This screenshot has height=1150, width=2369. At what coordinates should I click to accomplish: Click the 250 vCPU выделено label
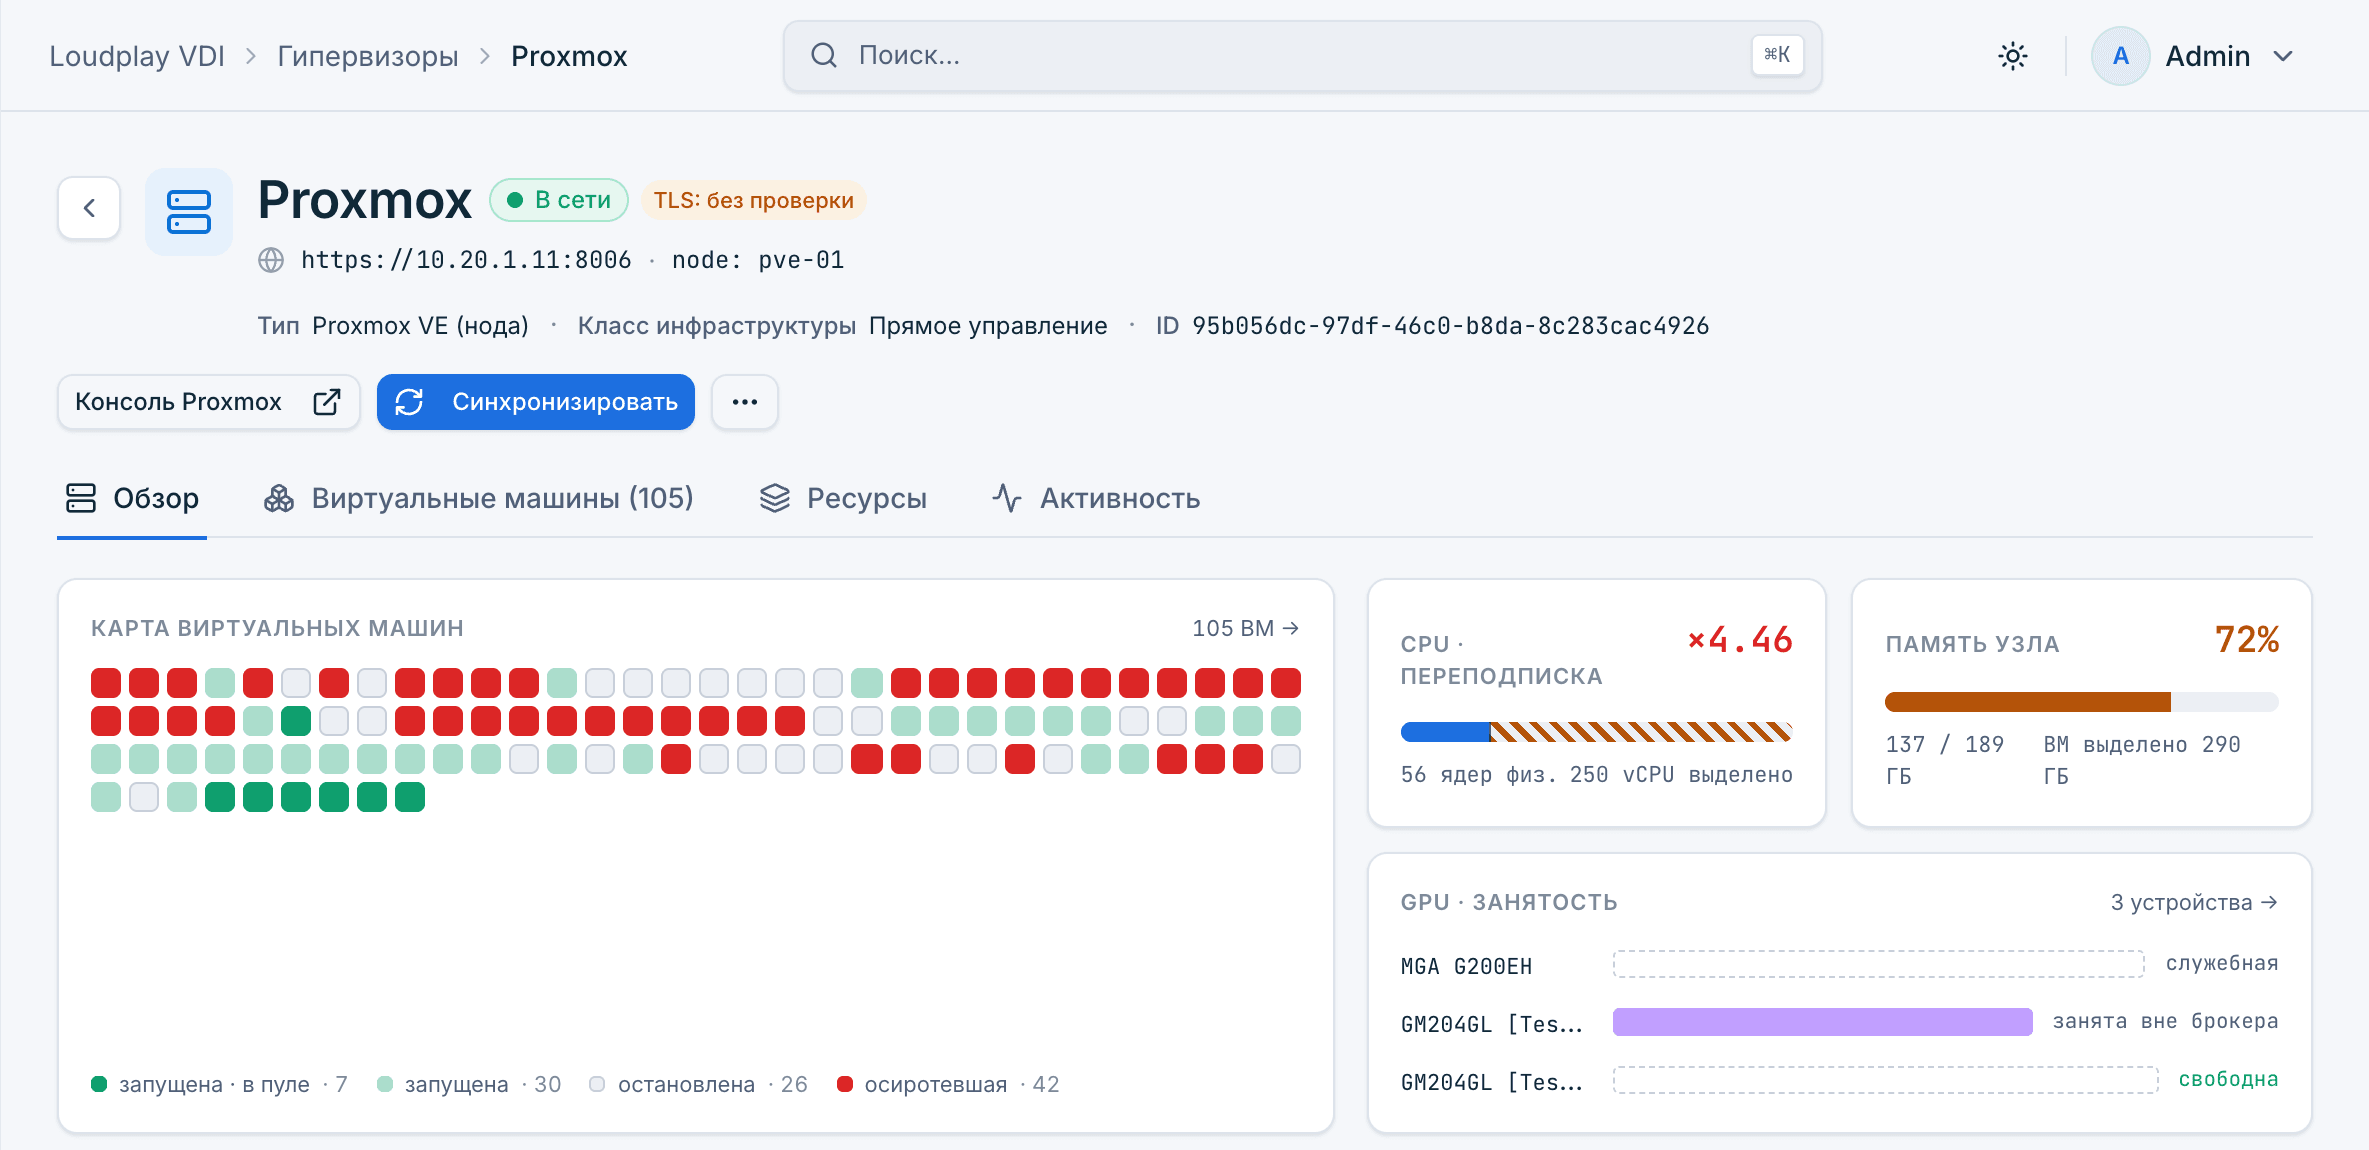[1681, 775]
